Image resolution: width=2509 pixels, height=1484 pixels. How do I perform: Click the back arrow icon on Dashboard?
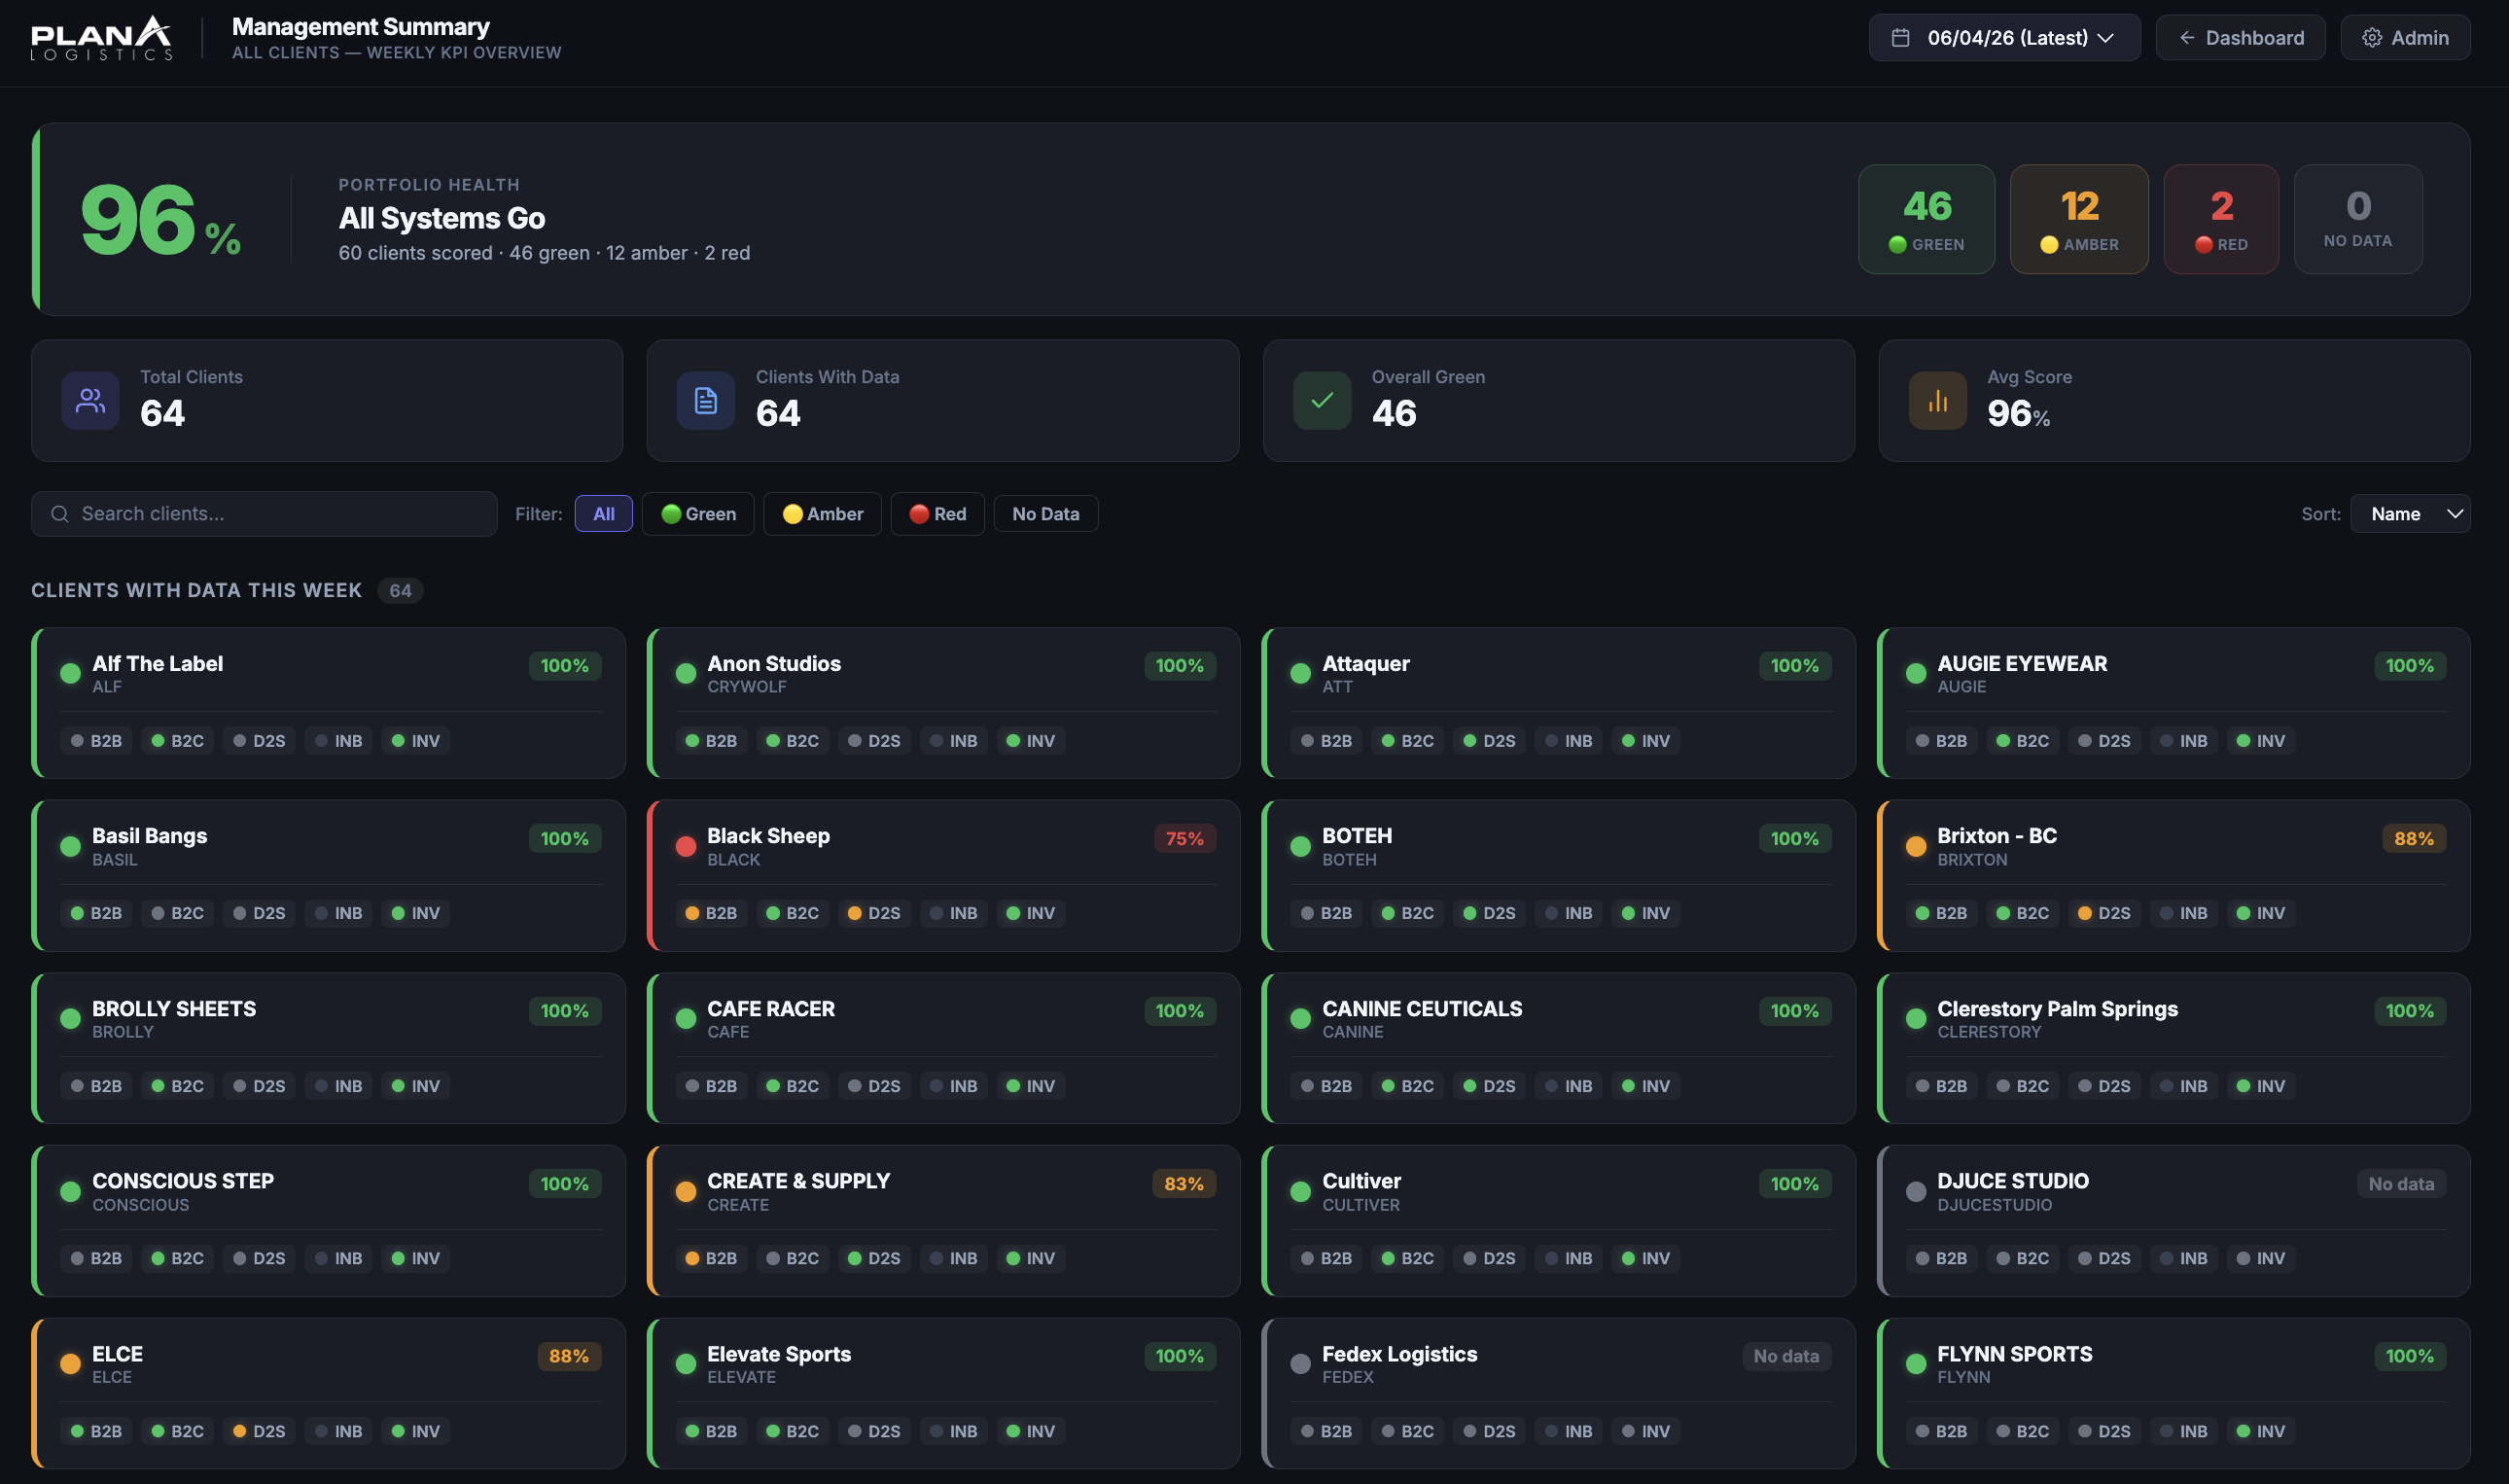[2187, 38]
